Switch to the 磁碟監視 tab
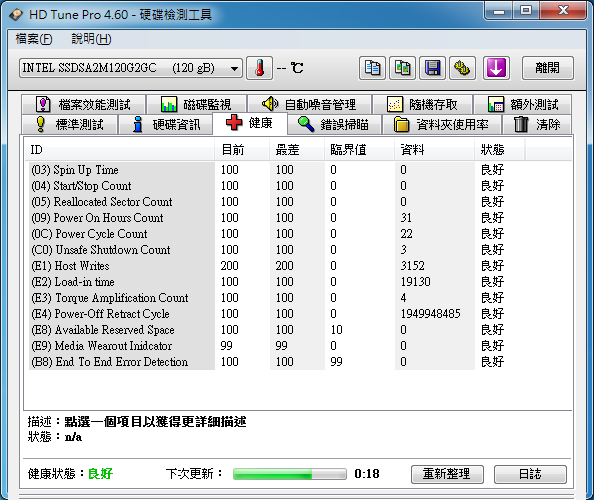594x500 pixels. (x=196, y=104)
